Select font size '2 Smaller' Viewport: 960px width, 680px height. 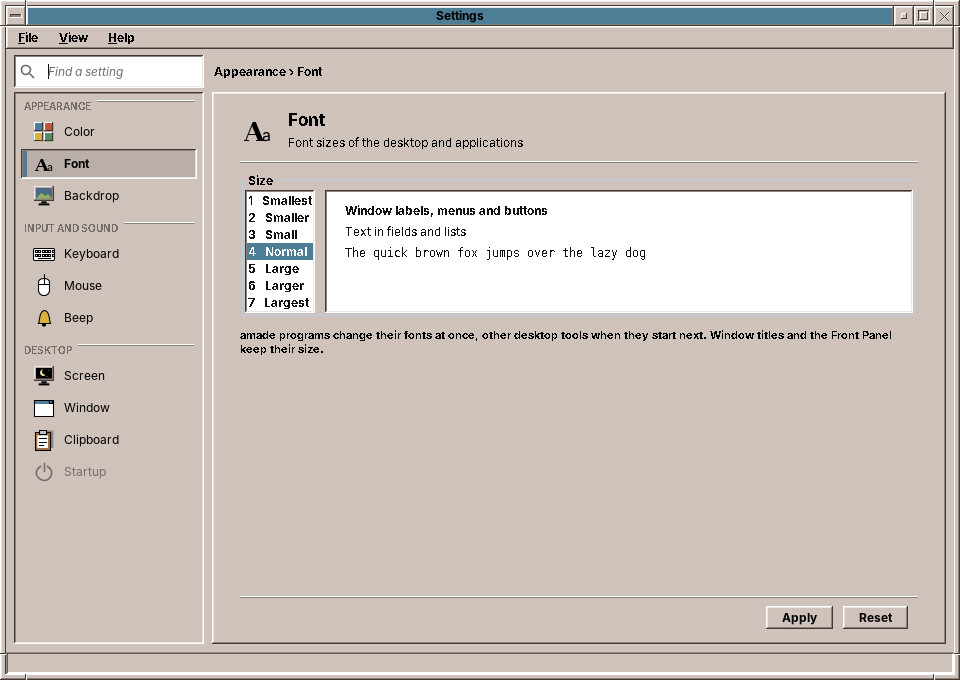[280, 218]
